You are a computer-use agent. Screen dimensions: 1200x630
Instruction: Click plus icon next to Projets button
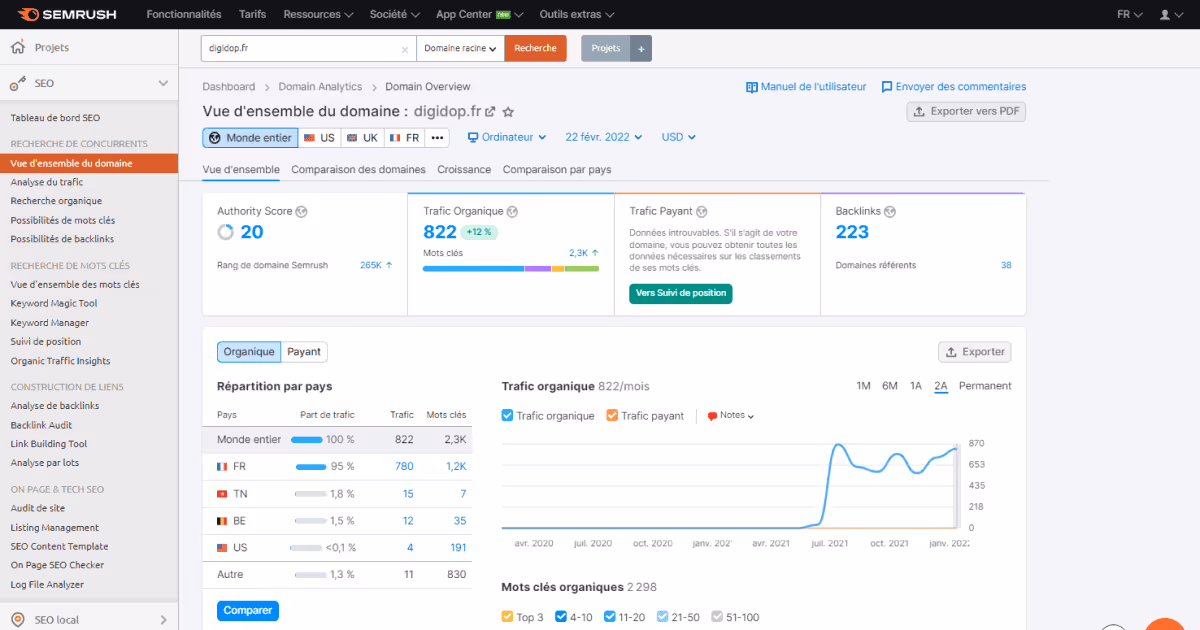click(641, 48)
